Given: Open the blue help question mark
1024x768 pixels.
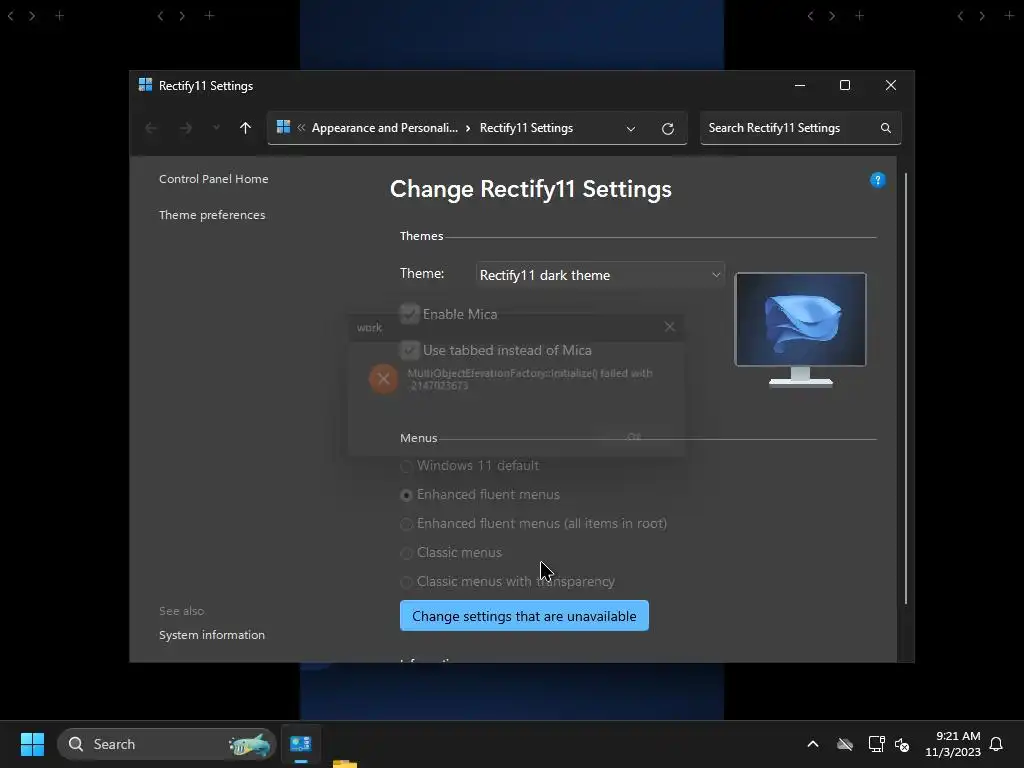Looking at the screenshot, I should (x=878, y=180).
